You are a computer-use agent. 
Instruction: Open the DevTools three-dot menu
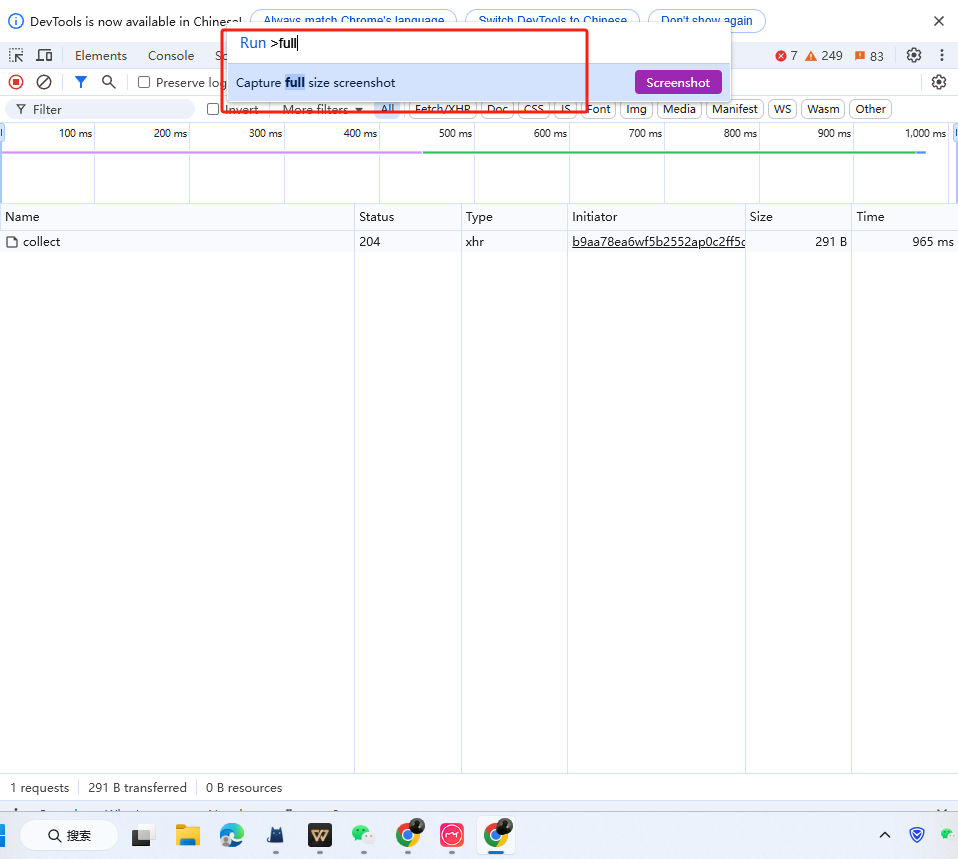[942, 56]
